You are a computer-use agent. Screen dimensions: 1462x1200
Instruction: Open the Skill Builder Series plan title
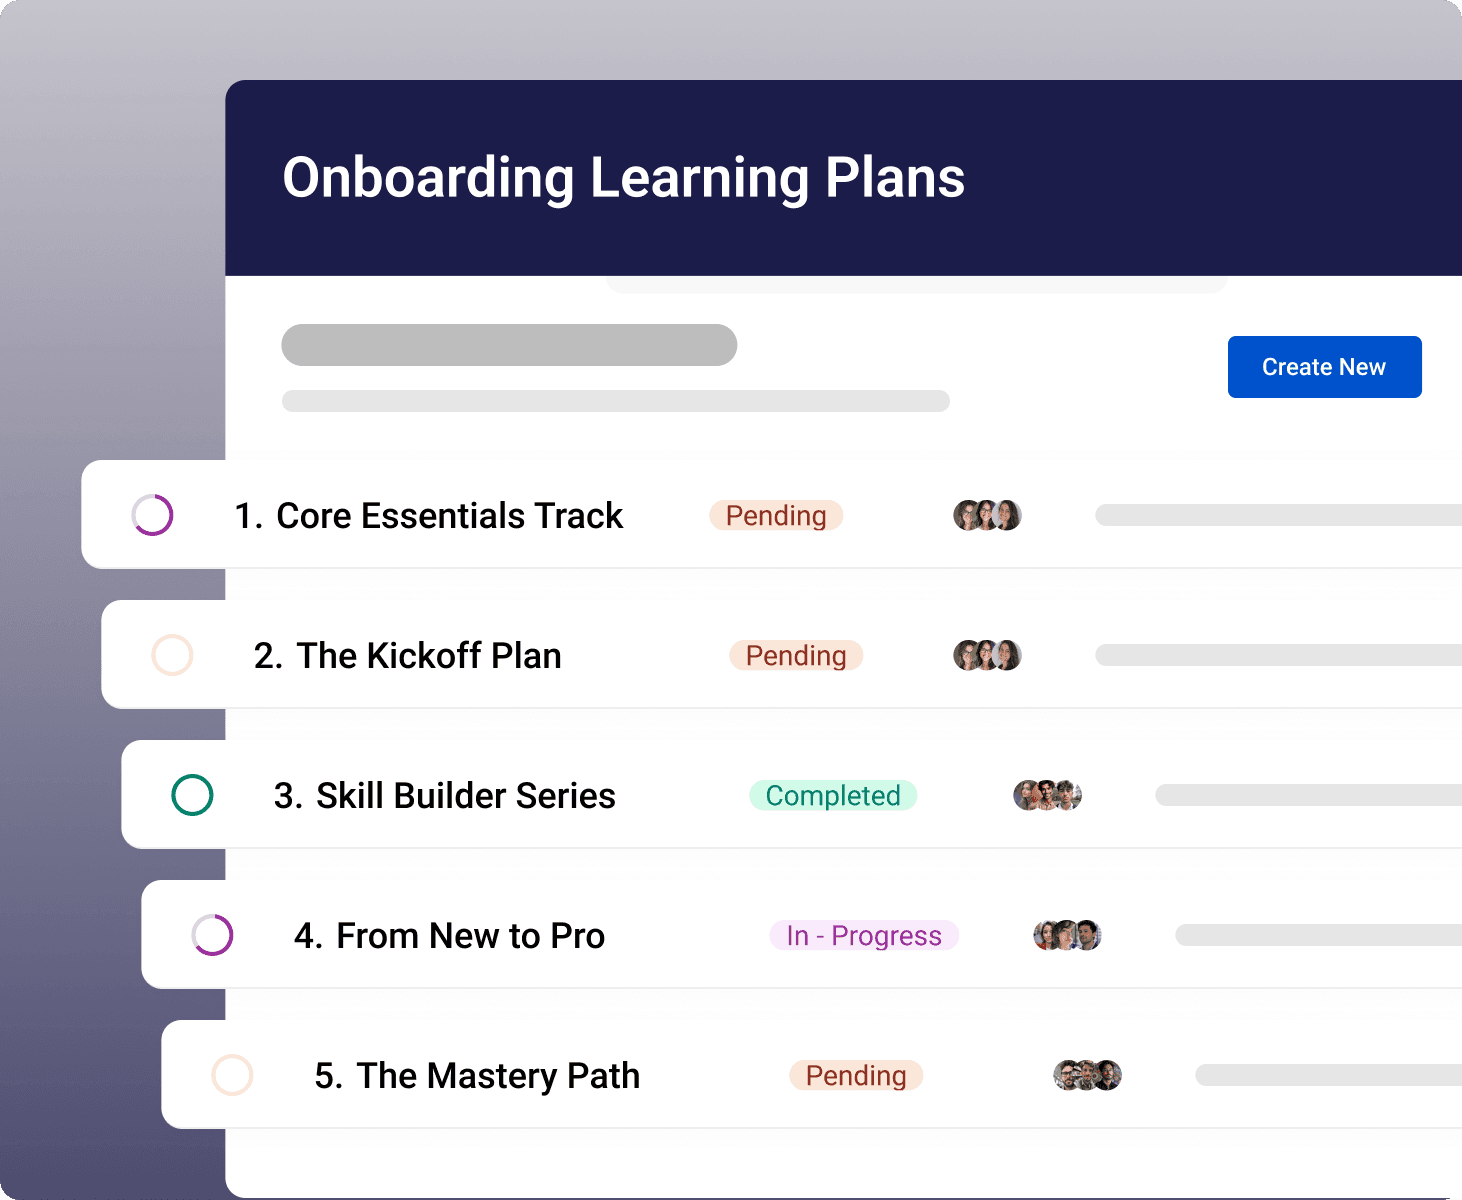[x=445, y=796]
